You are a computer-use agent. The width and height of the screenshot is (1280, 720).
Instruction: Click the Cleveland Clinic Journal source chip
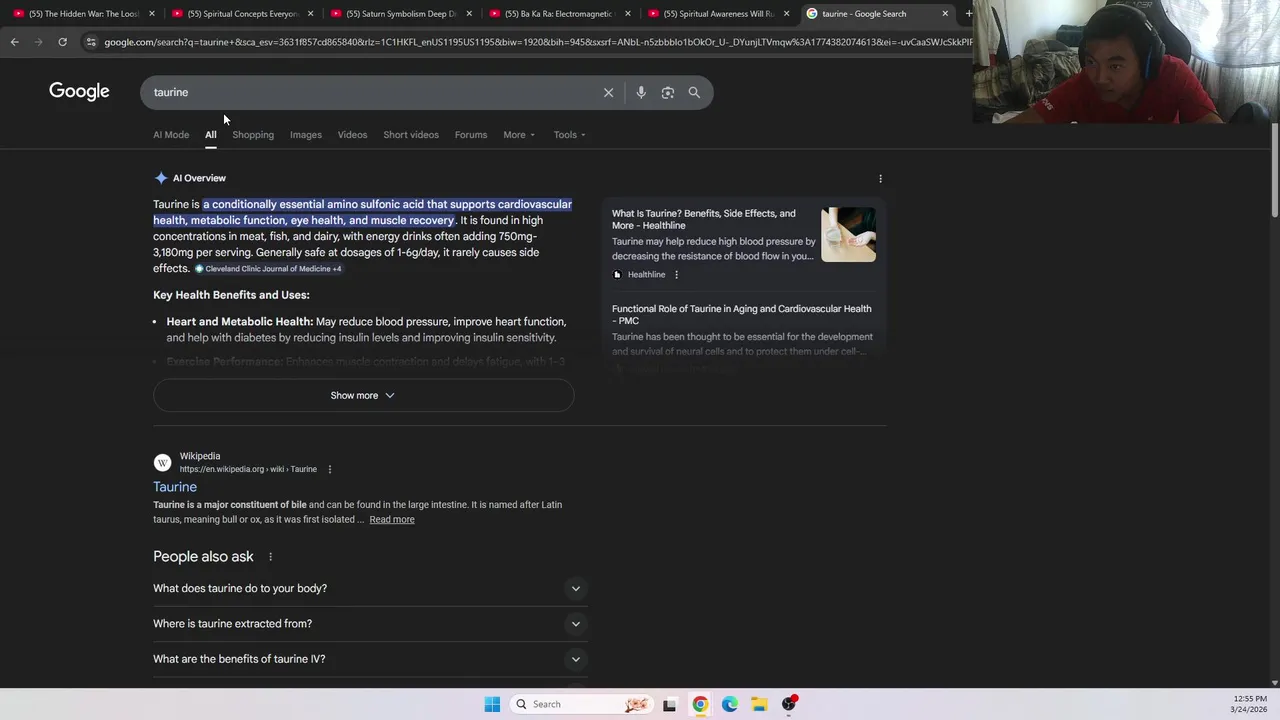point(268,269)
